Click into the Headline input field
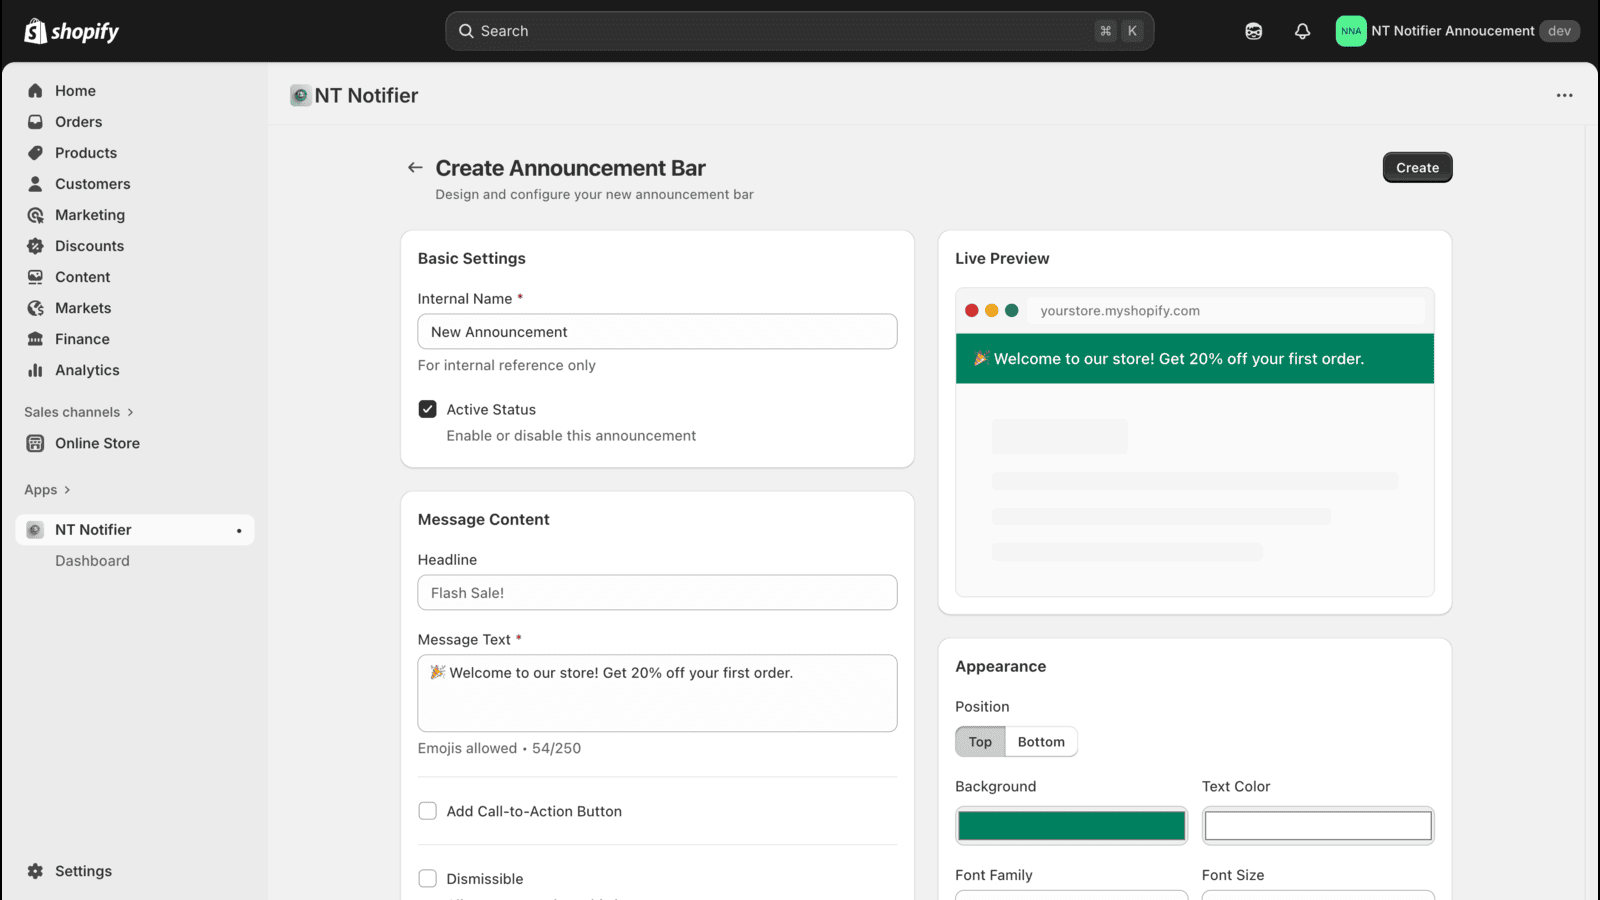This screenshot has width=1600, height=900. coord(657,593)
